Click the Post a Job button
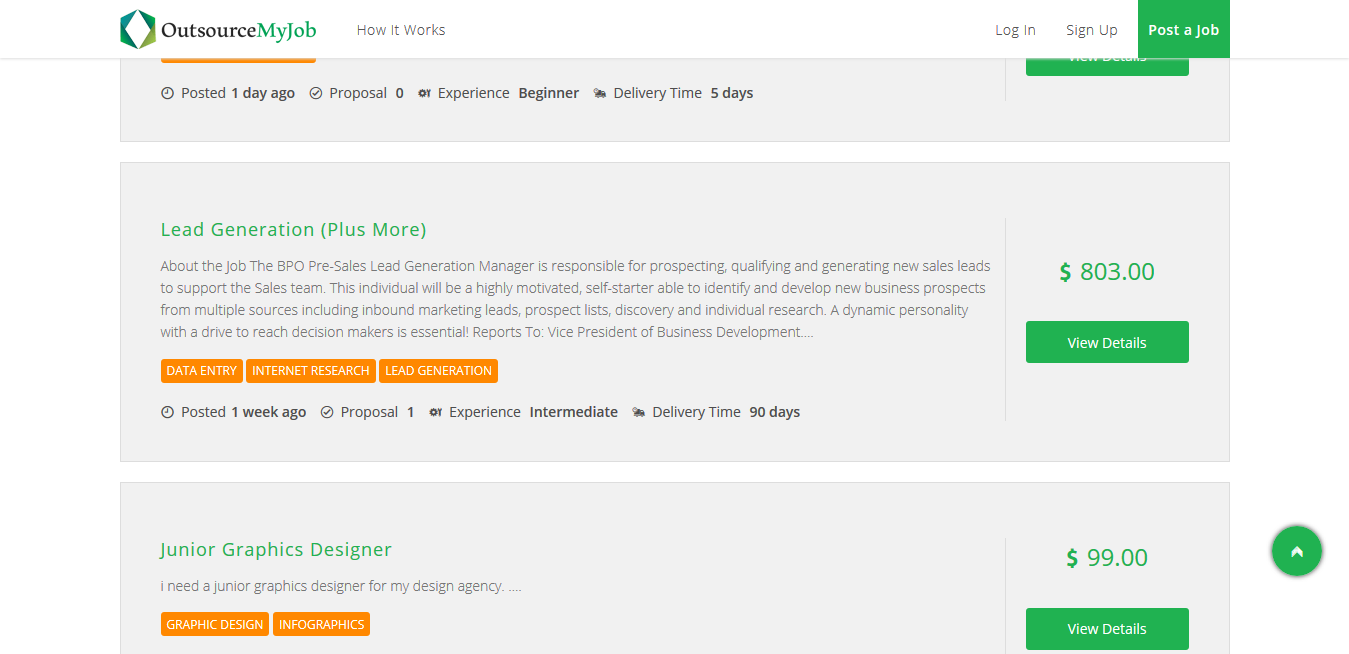 click(1183, 30)
